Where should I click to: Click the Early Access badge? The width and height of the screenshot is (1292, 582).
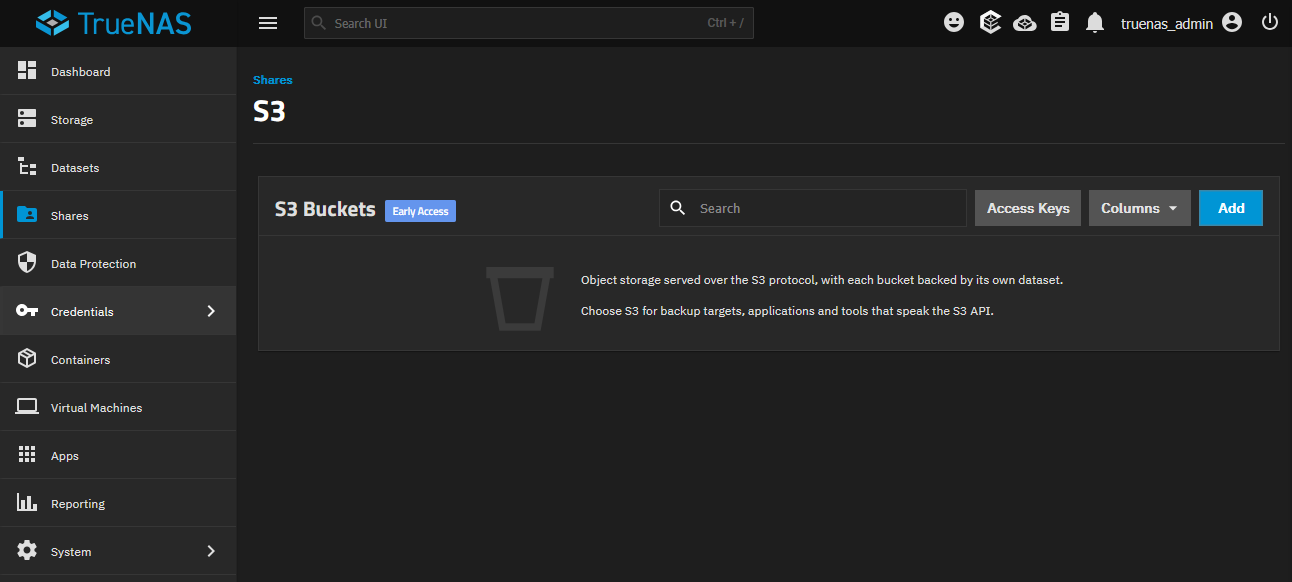[x=420, y=211]
